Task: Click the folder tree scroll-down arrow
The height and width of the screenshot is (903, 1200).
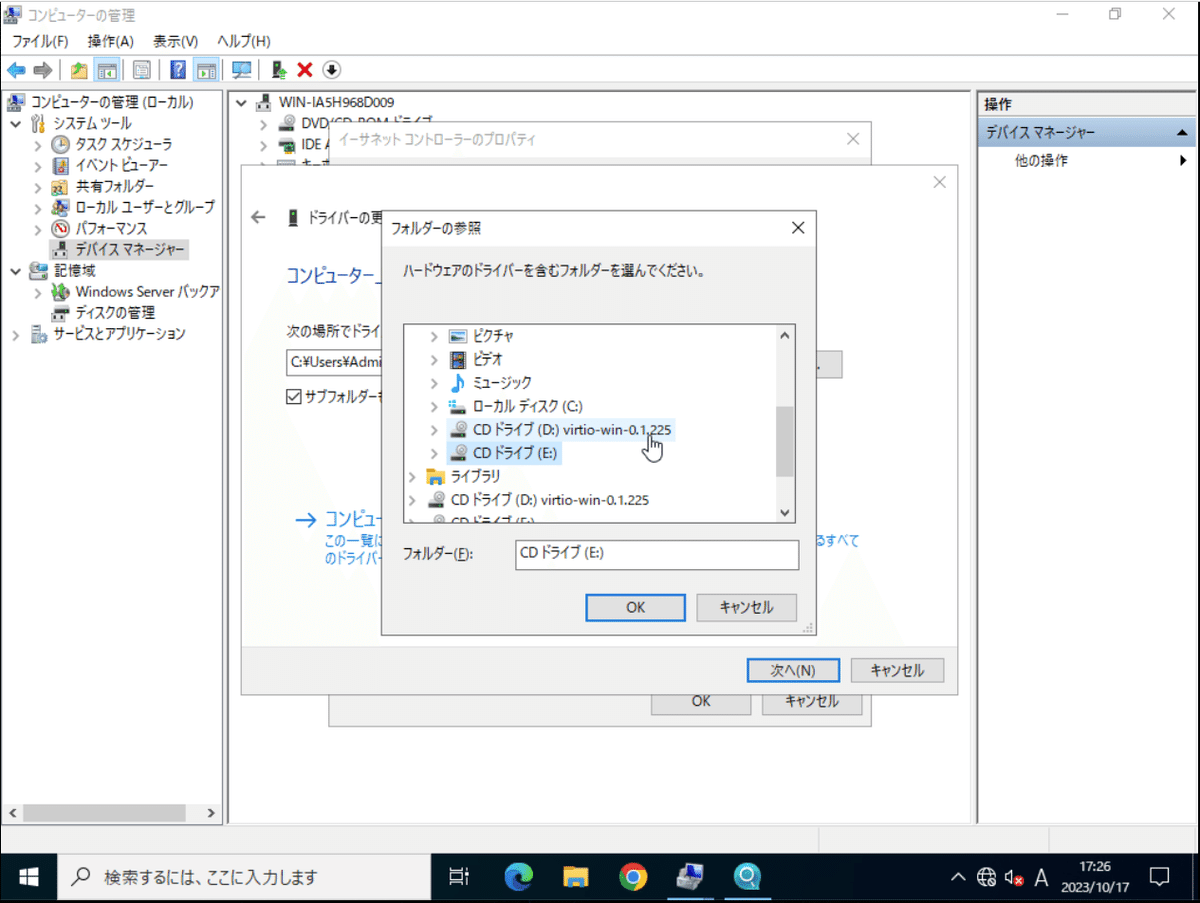Action: coord(785,512)
